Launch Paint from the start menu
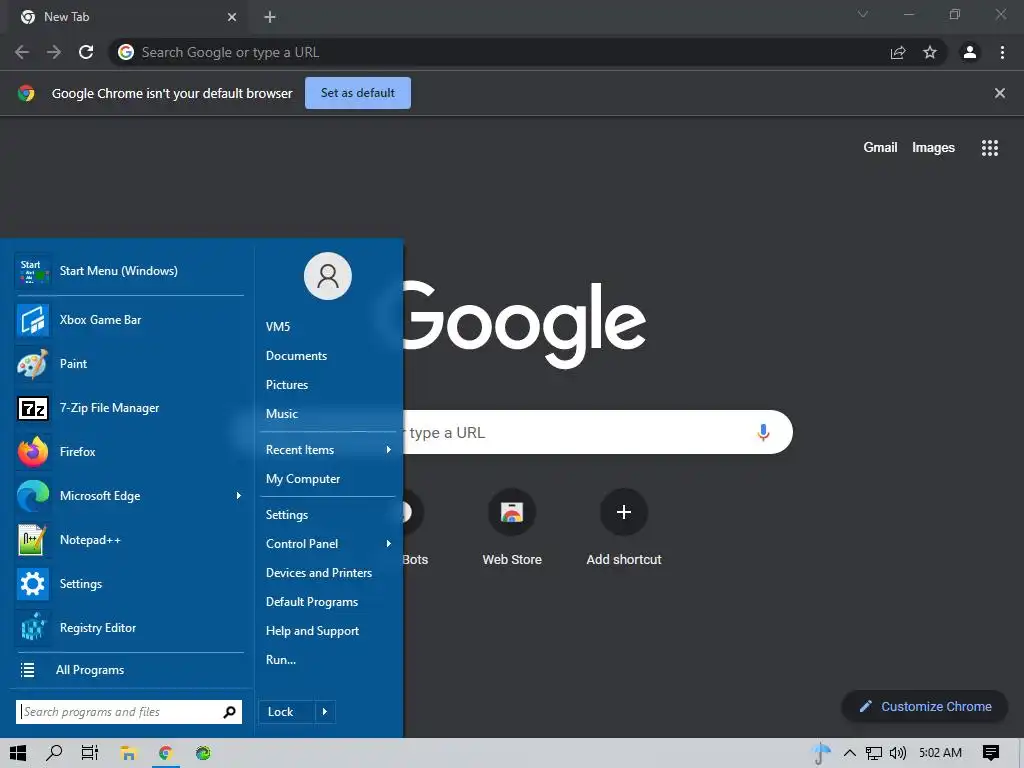This screenshot has height=768, width=1024. 129,364
